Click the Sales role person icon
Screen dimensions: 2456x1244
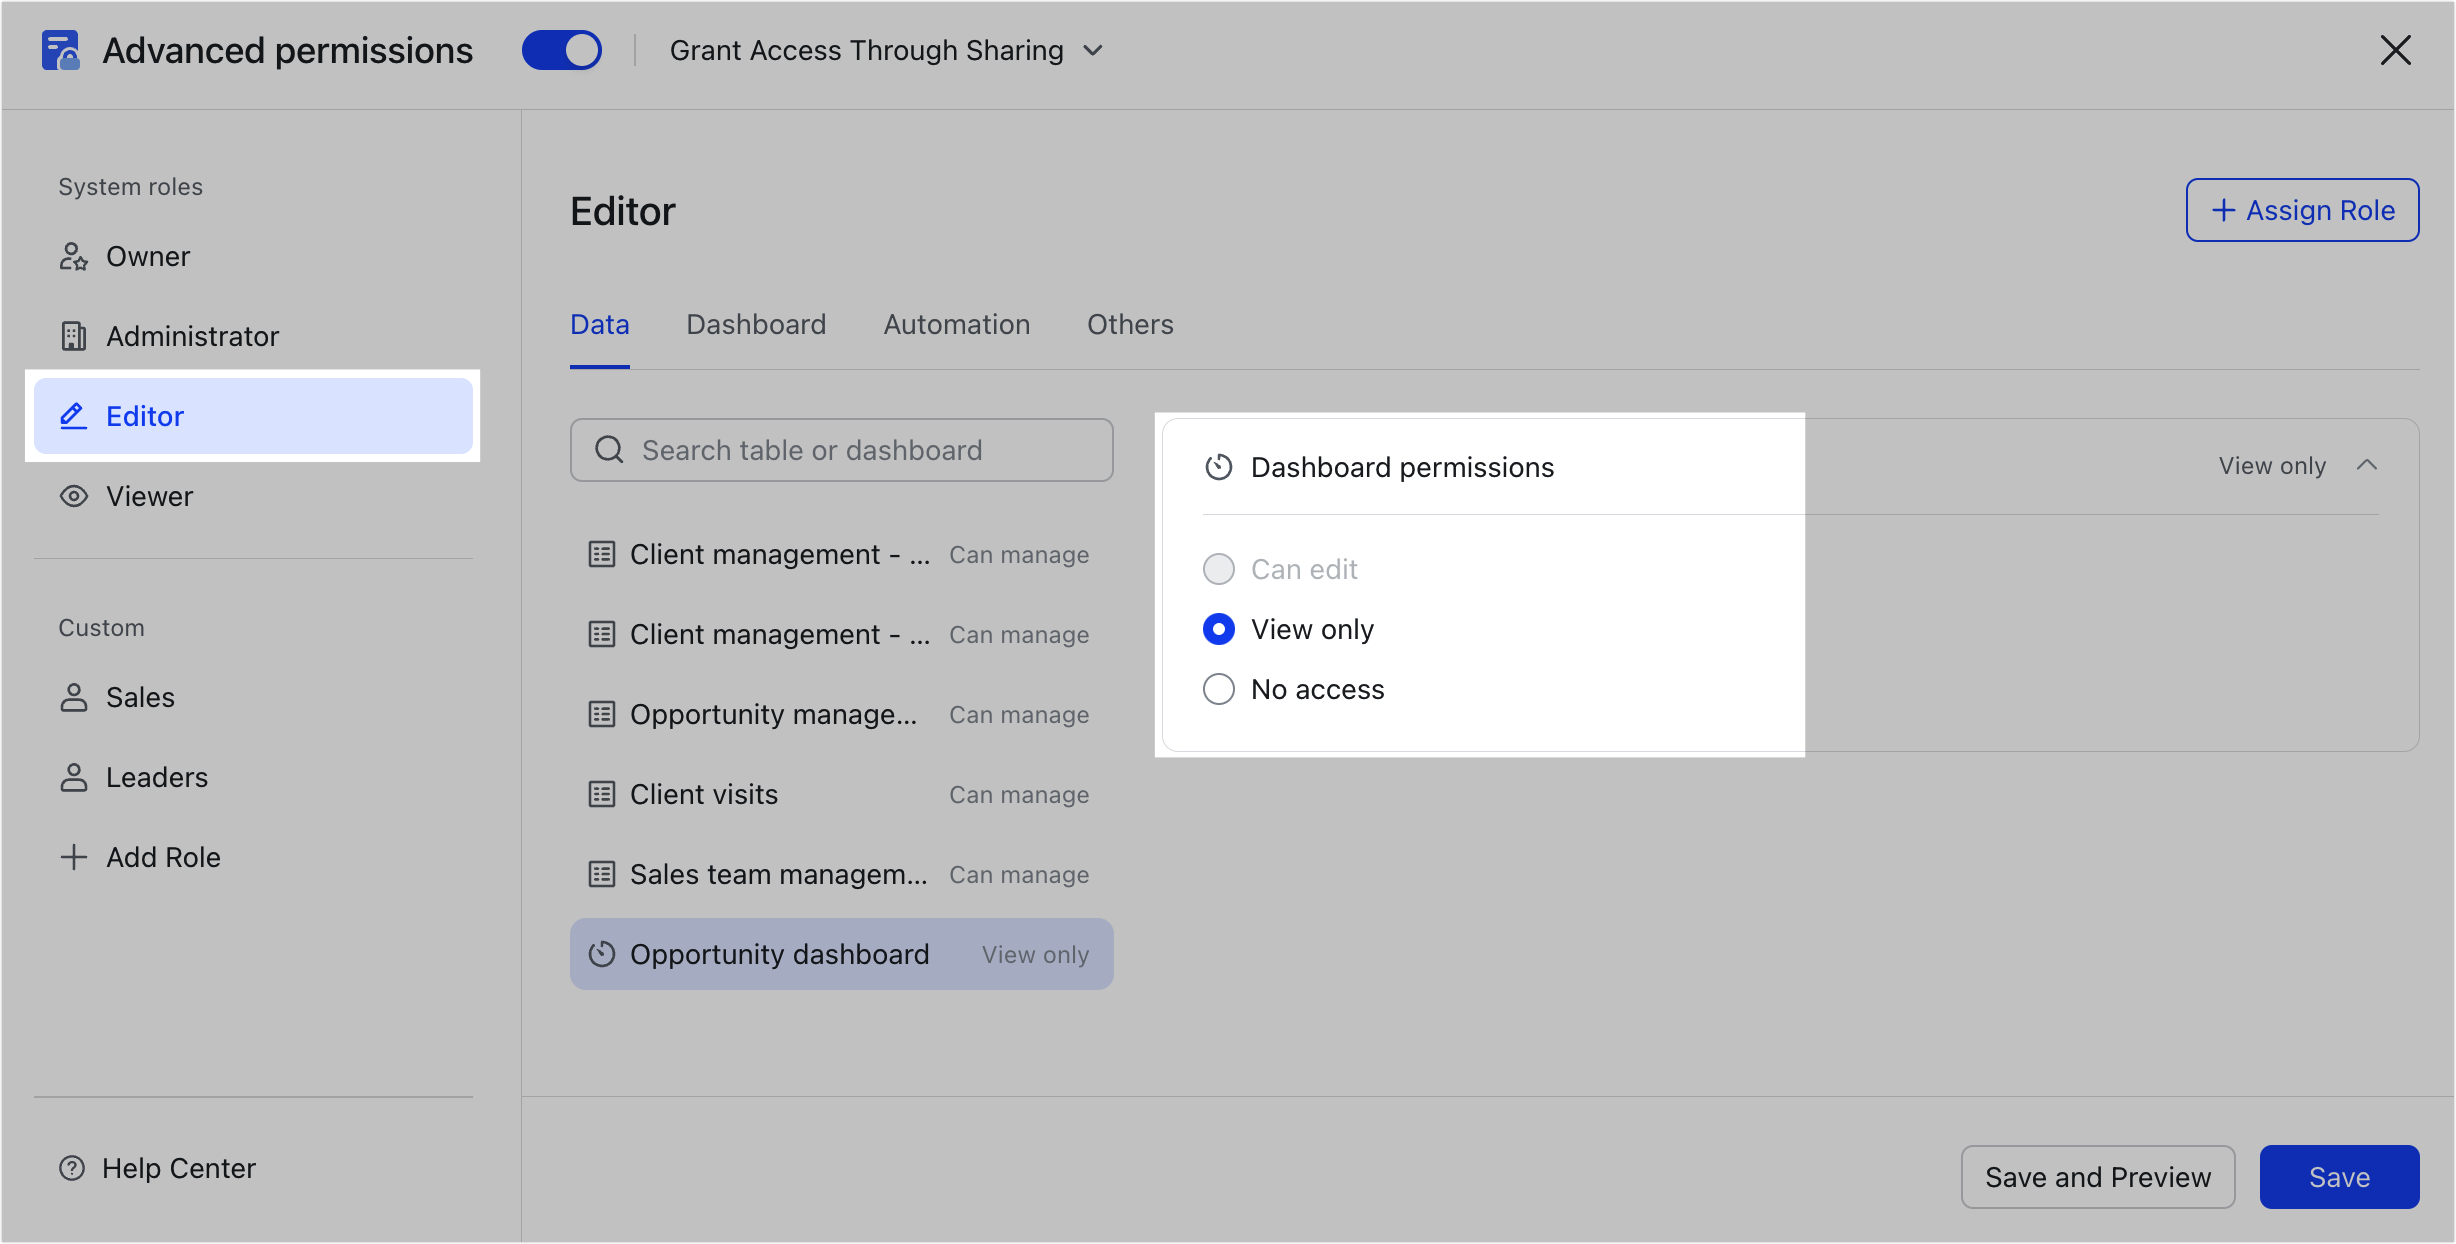click(x=73, y=697)
